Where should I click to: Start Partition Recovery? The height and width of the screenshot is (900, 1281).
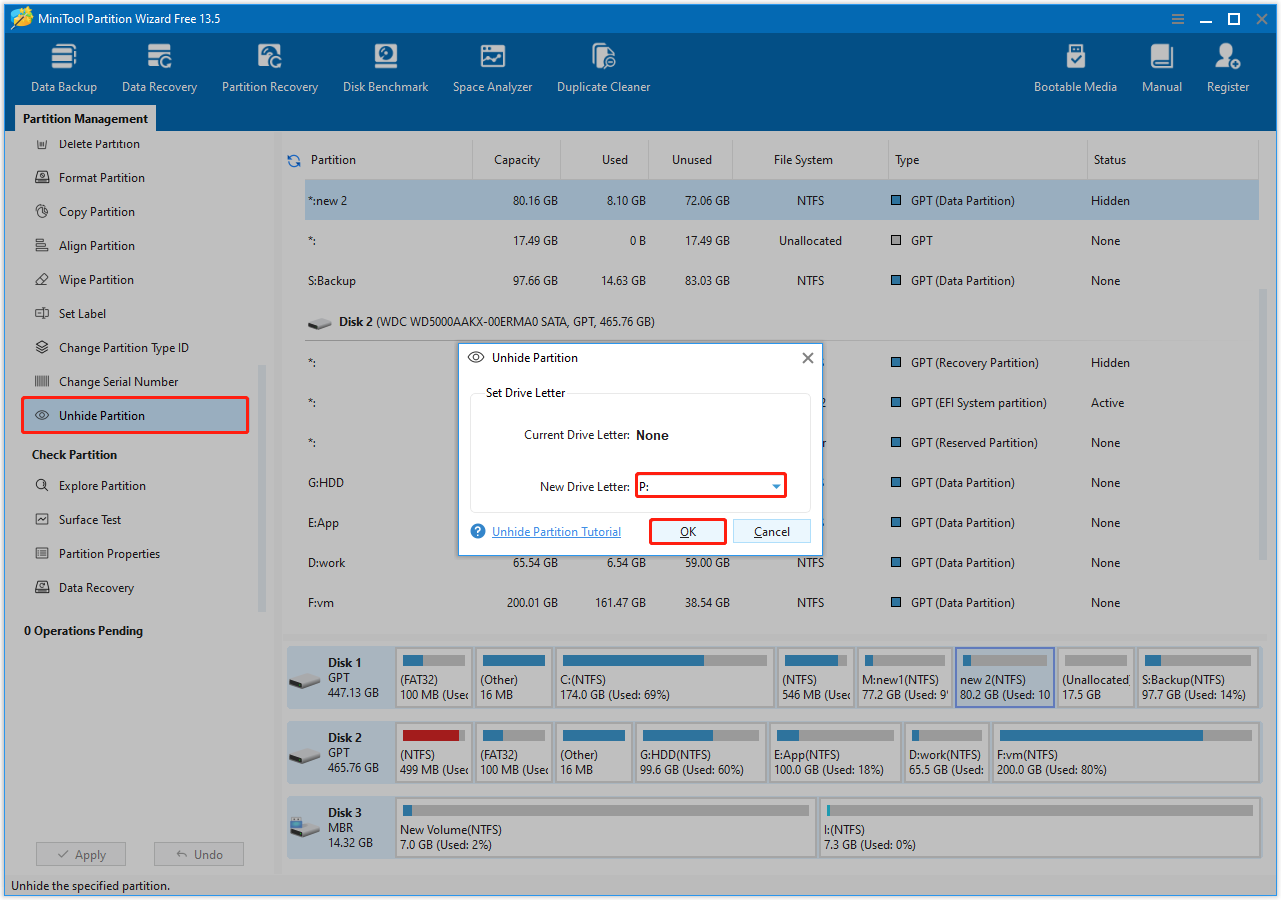coord(269,66)
